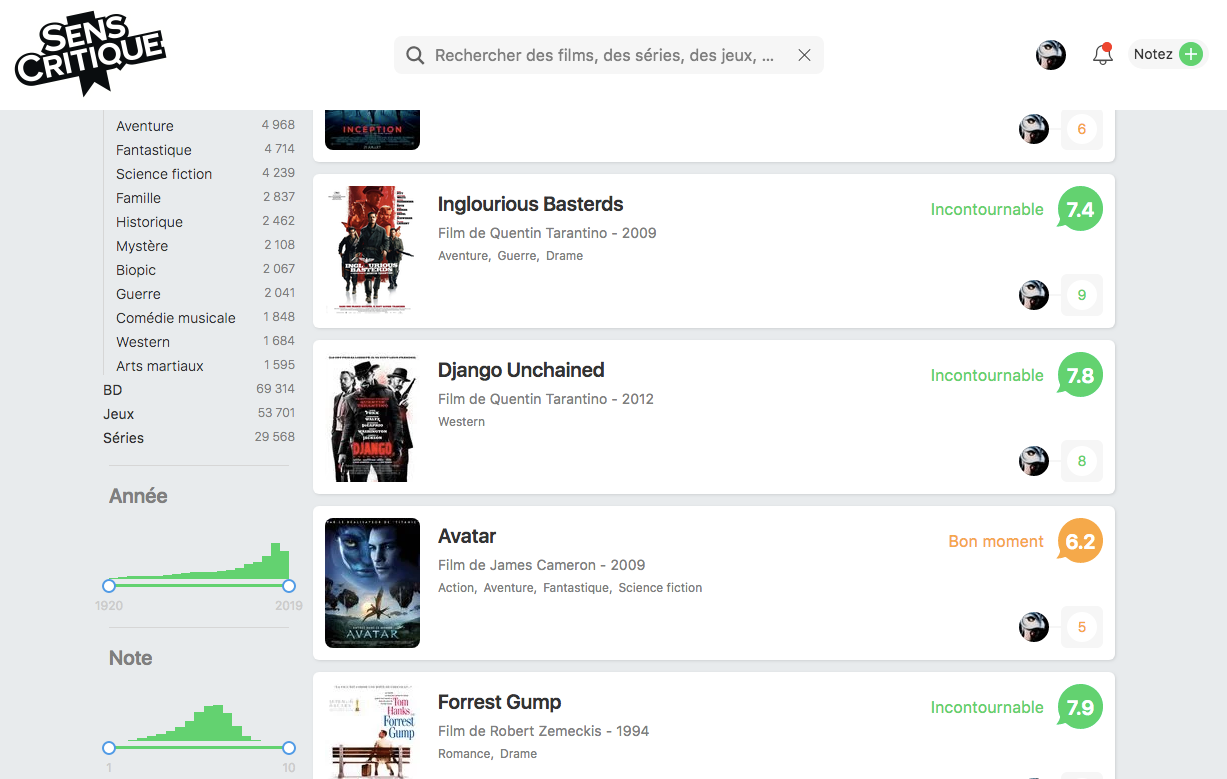Screen dimensions: 1227x779
Task: Click user avatar icon on the Avatar card
Action: pos(1034,627)
